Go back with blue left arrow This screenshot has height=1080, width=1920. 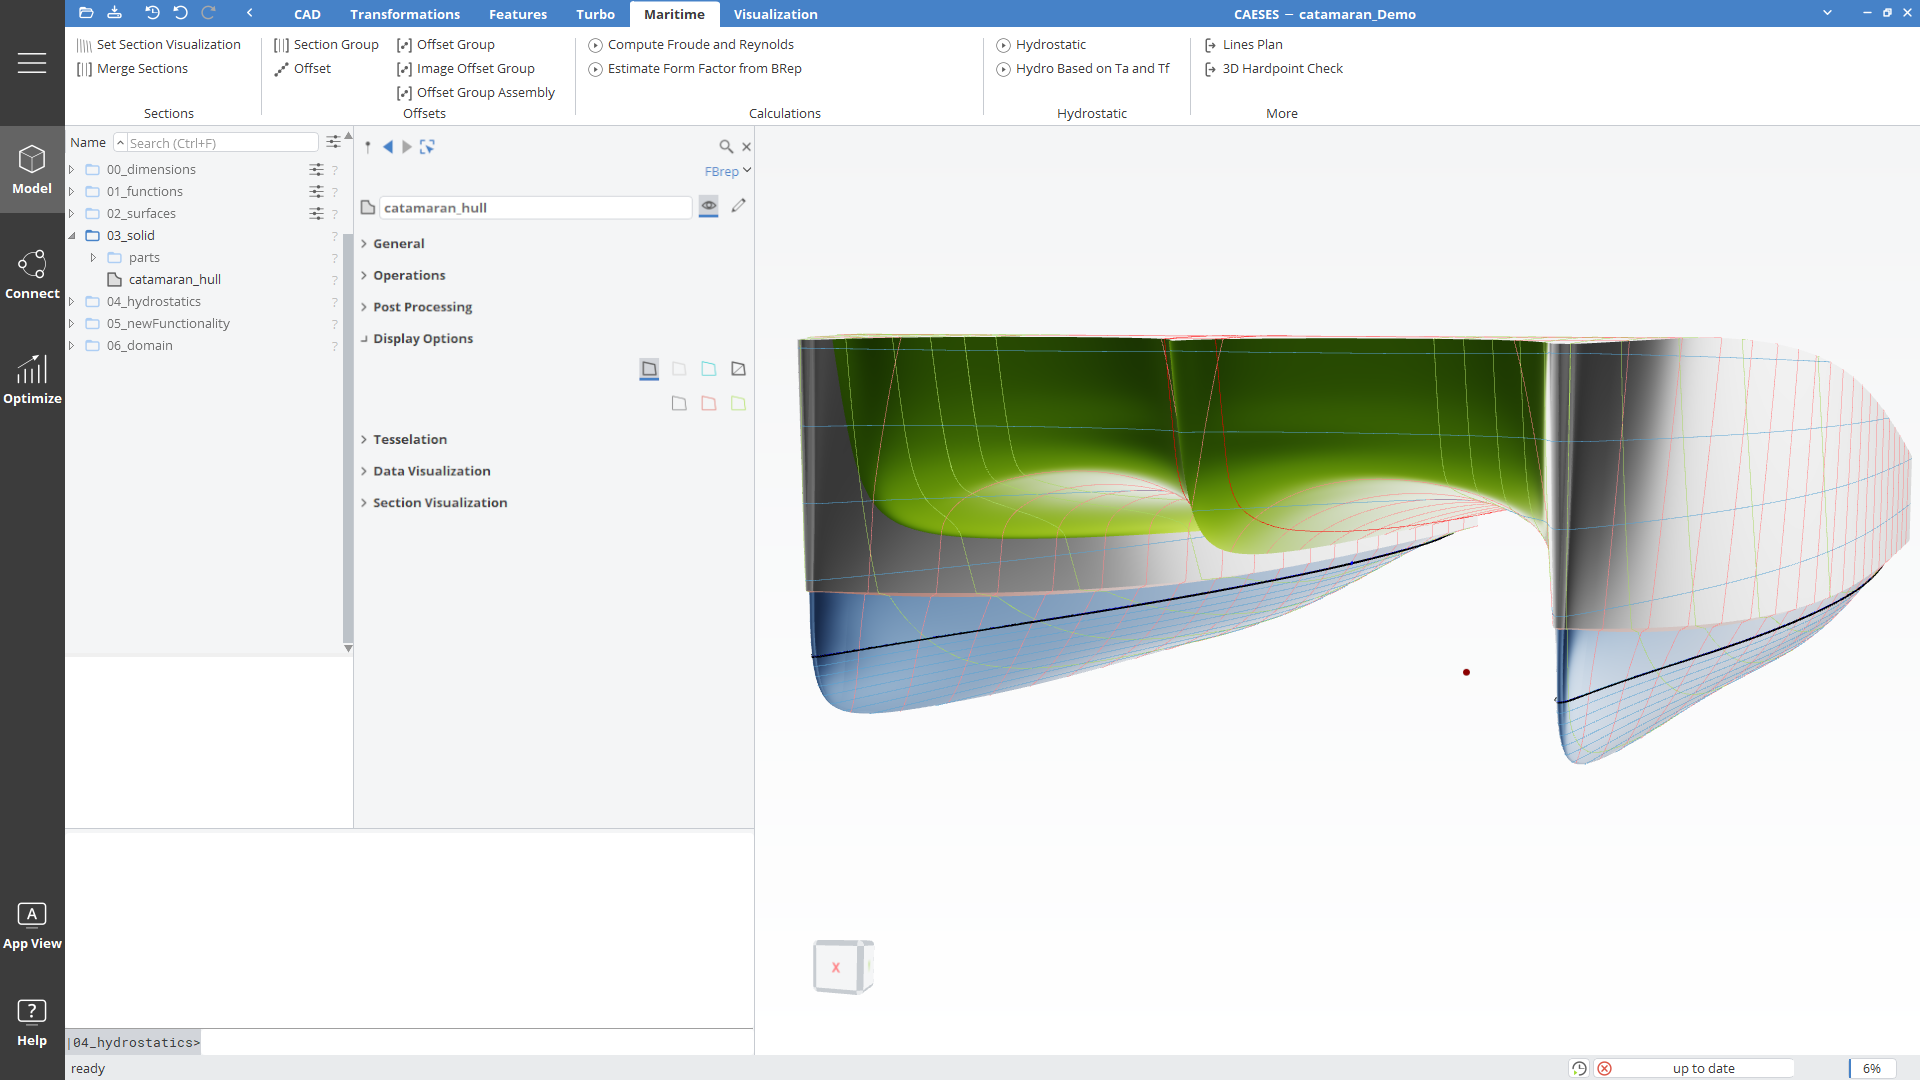388,147
